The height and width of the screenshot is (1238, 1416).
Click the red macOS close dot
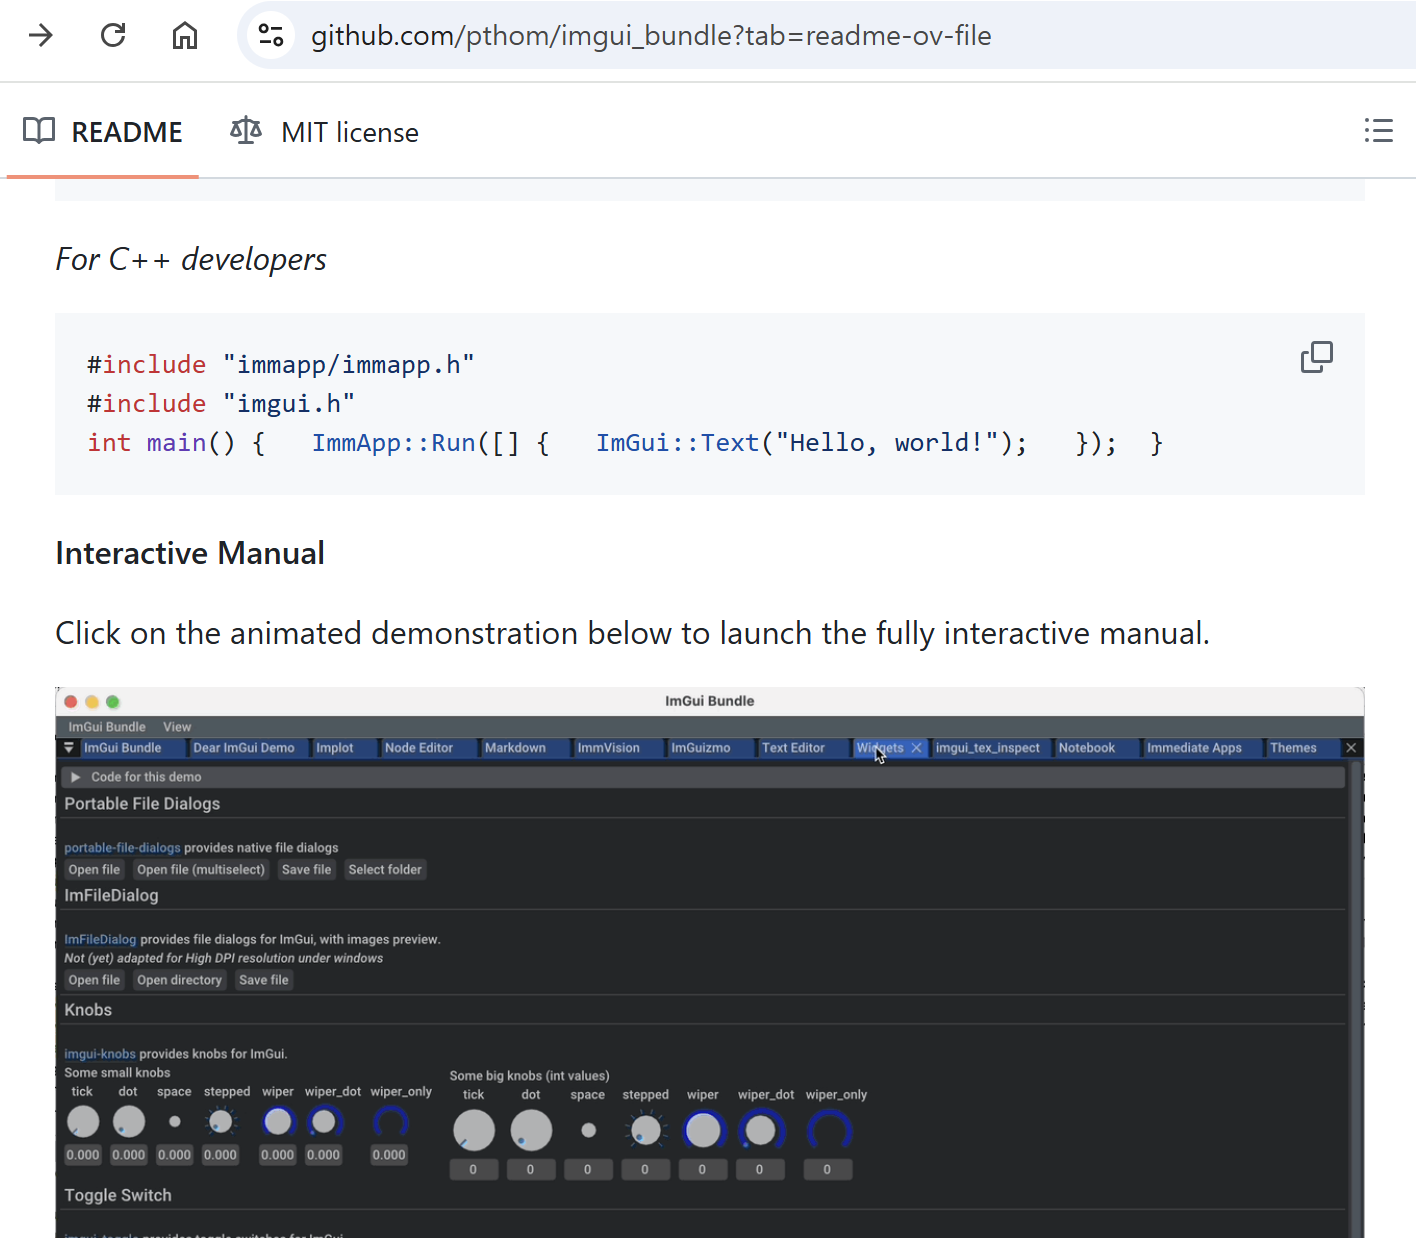point(71,702)
